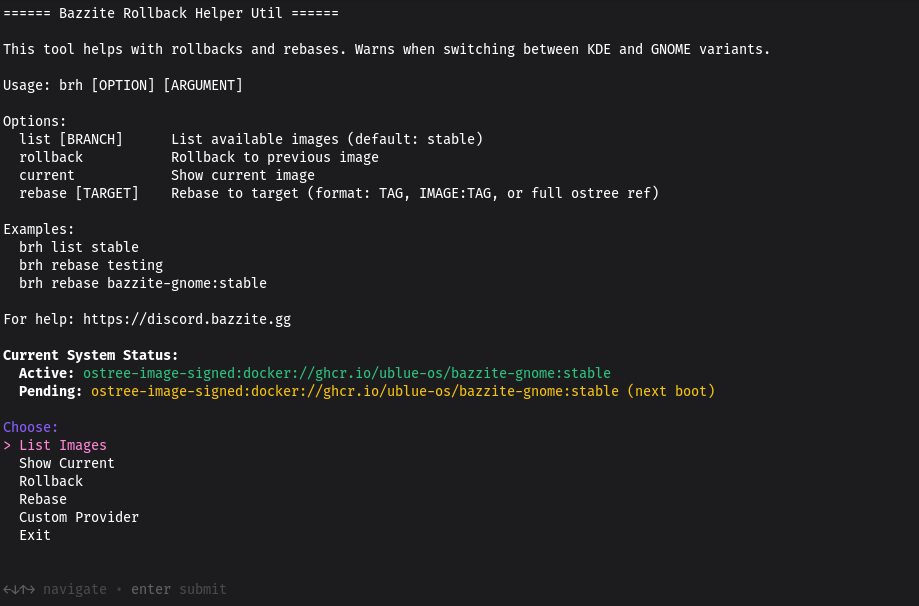Click the pink selection arrow beside List Images

click(7, 445)
